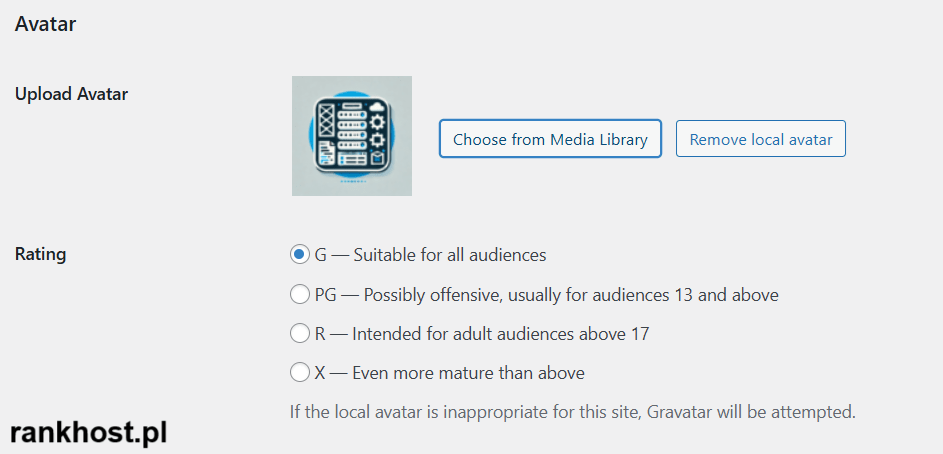Click 'Intended for adult audiences above 17' label
The height and width of the screenshot is (454, 943).
point(500,334)
